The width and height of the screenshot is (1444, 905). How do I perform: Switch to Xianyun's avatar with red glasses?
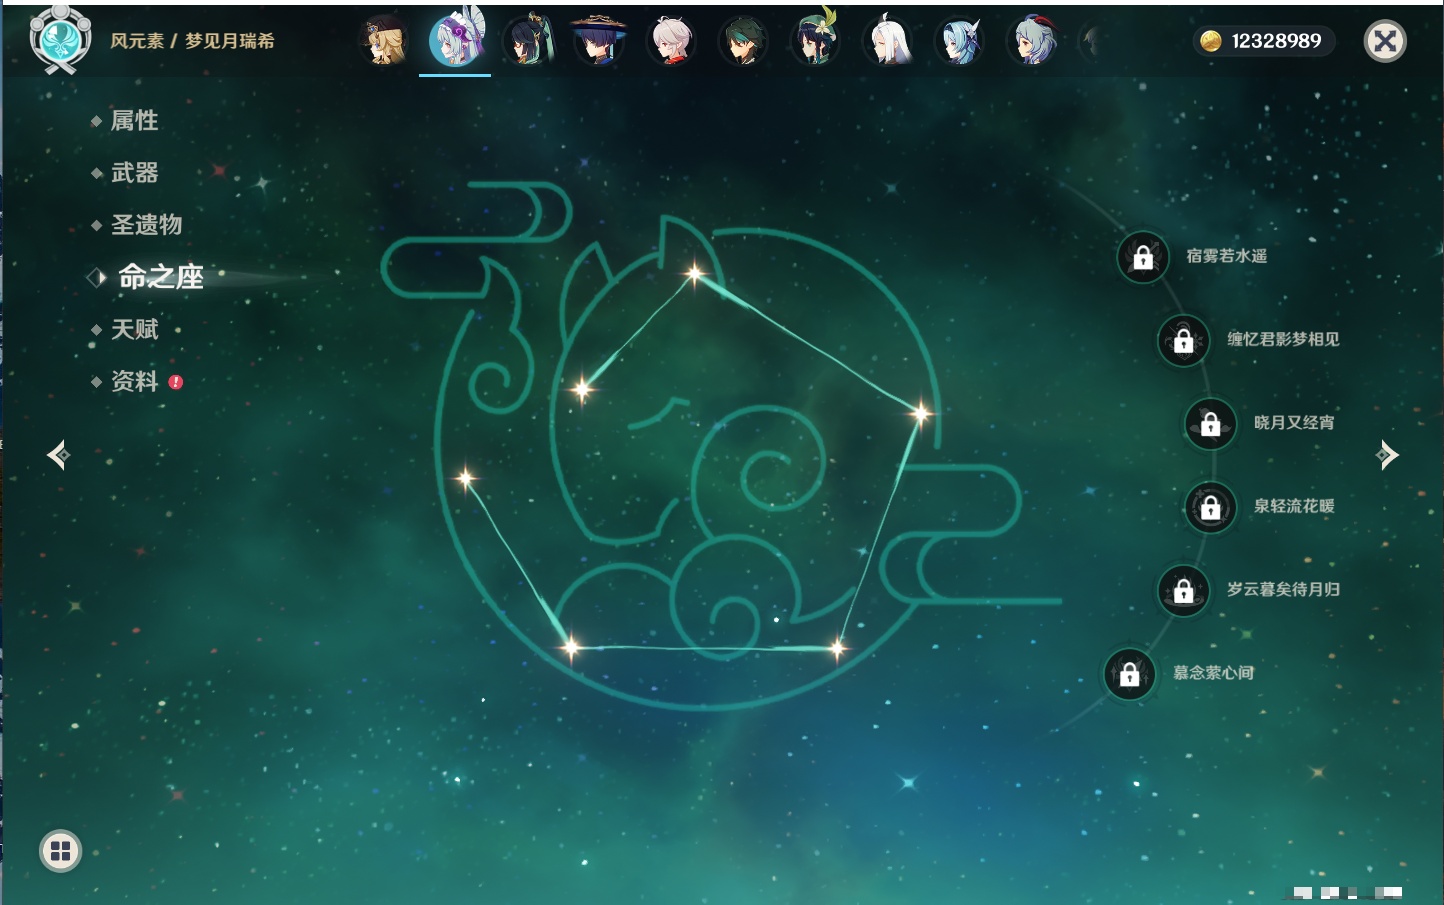527,41
